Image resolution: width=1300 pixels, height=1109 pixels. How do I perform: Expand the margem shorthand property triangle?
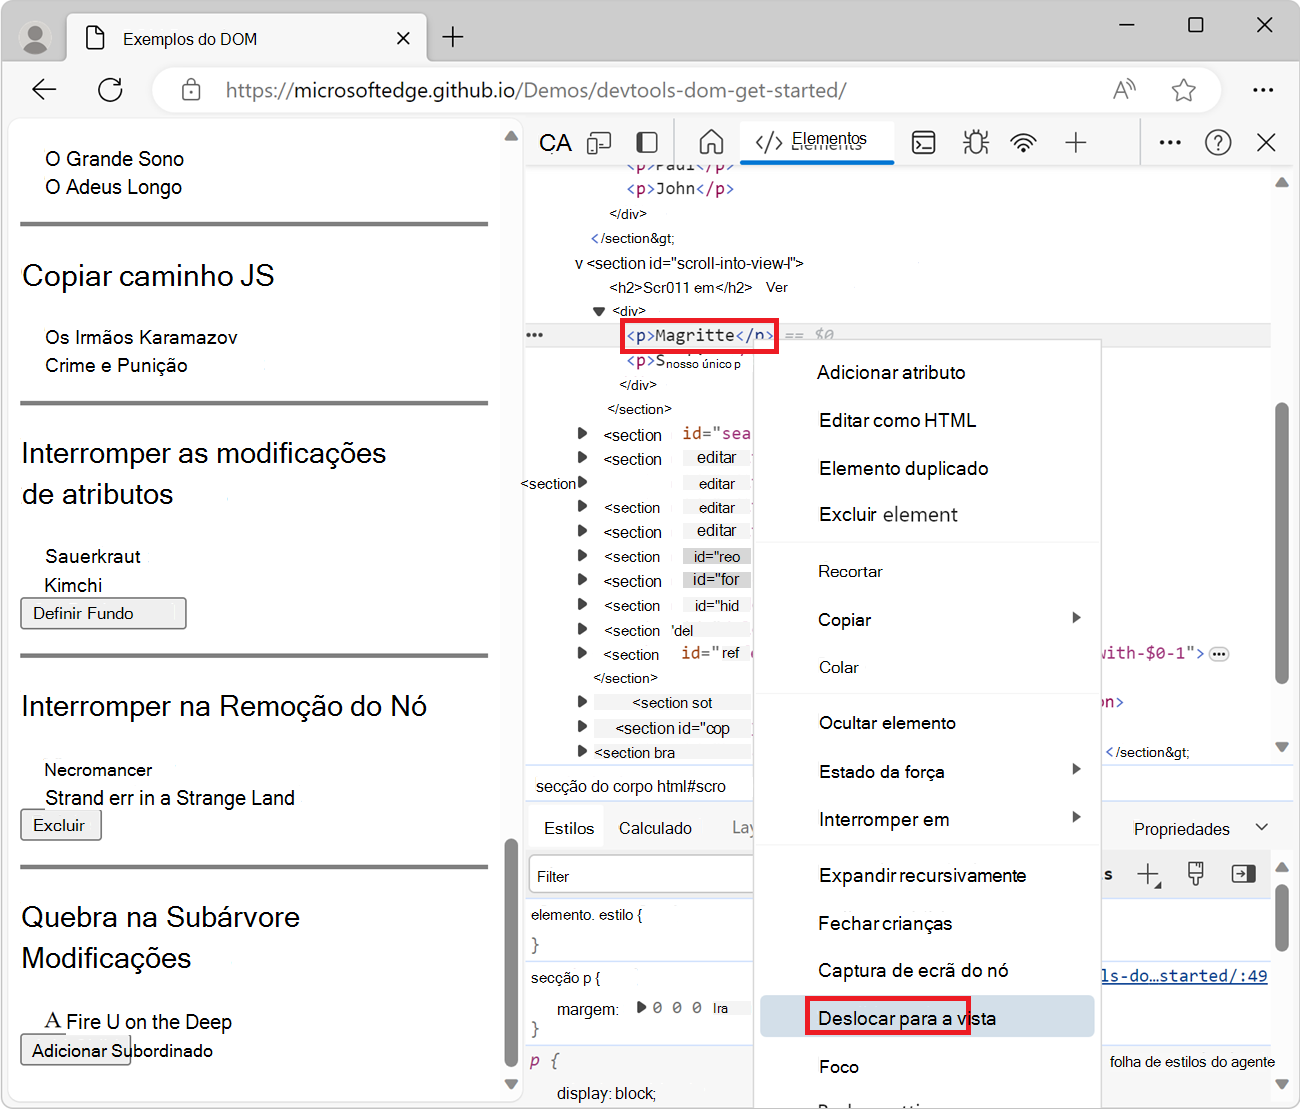[641, 1007]
